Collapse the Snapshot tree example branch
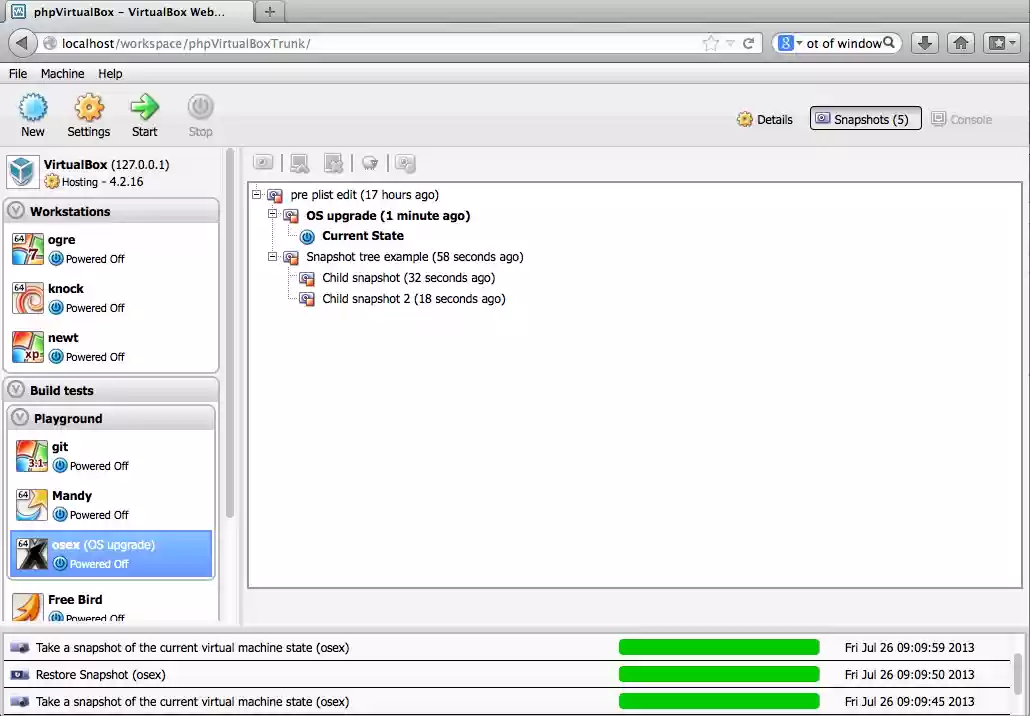Viewport: 1030px width, 716px height. pos(272,256)
